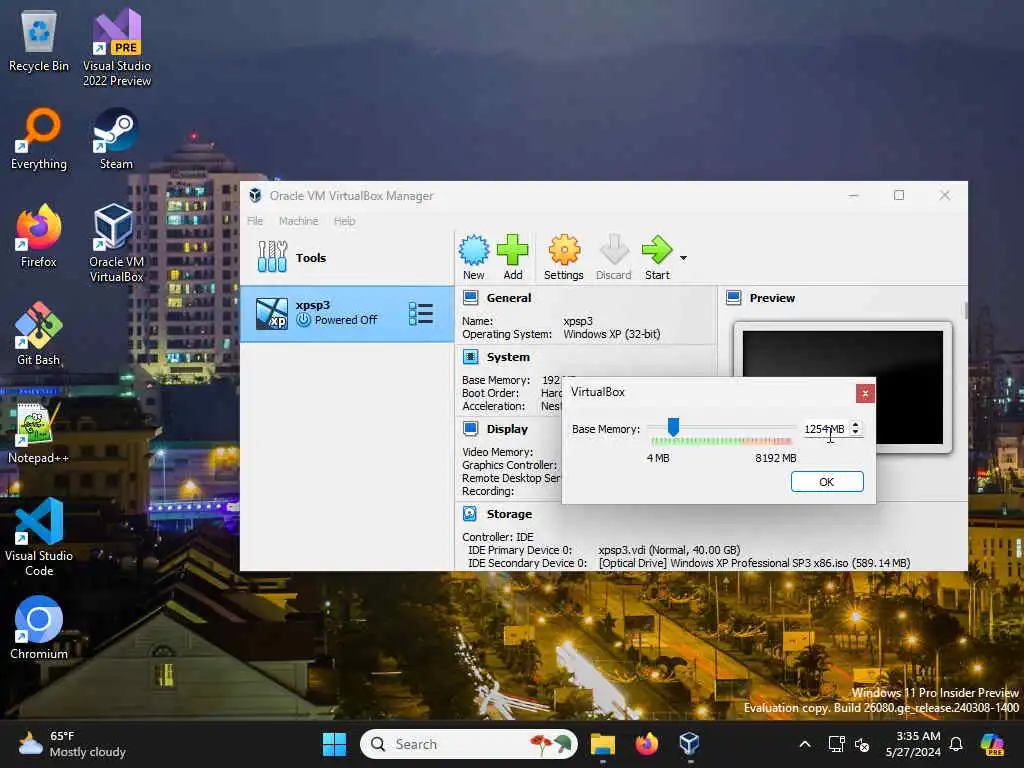The width and height of the screenshot is (1024, 768).
Task: Click the details pane vertical scrollbar
Action: tap(965, 311)
